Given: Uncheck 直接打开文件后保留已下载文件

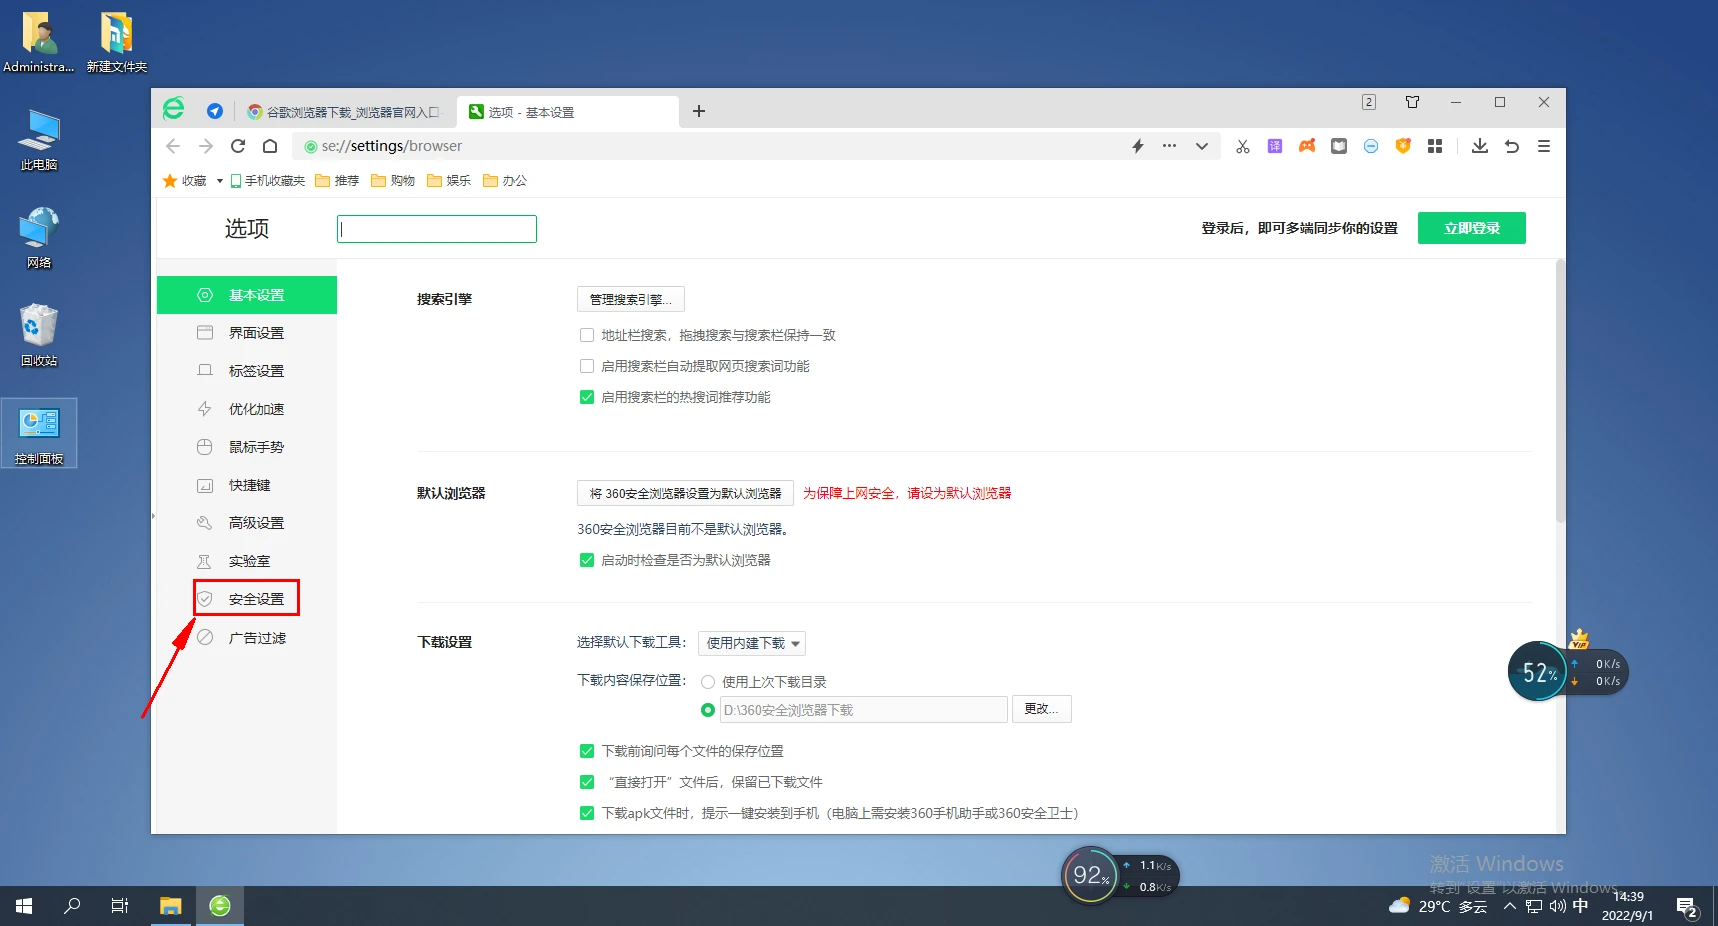Looking at the screenshot, I should 587,782.
